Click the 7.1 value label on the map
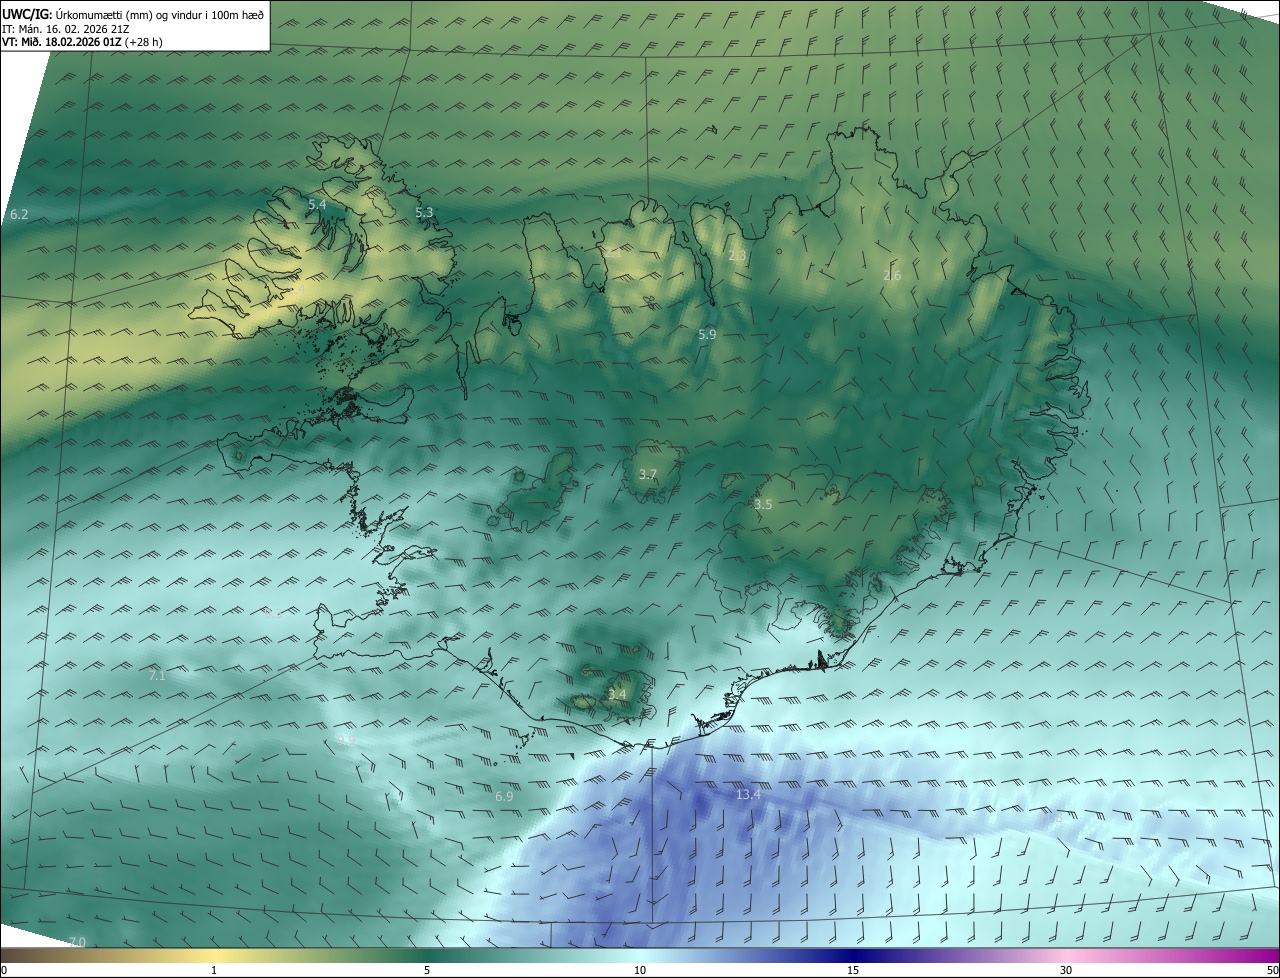This screenshot has height=978, width=1280. [157, 676]
